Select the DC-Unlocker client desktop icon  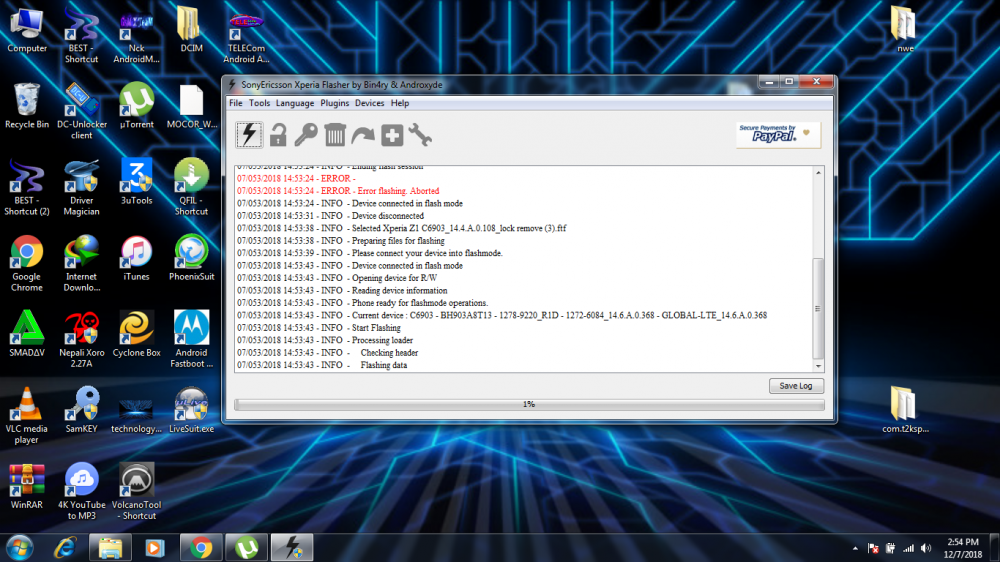click(x=82, y=111)
